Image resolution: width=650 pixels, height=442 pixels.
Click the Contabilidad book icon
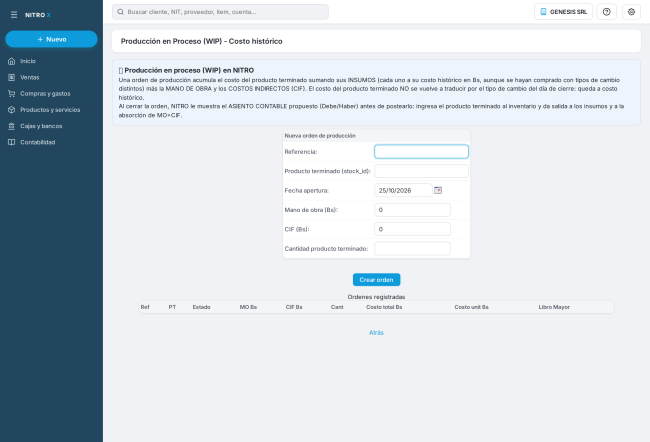(x=12, y=142)
